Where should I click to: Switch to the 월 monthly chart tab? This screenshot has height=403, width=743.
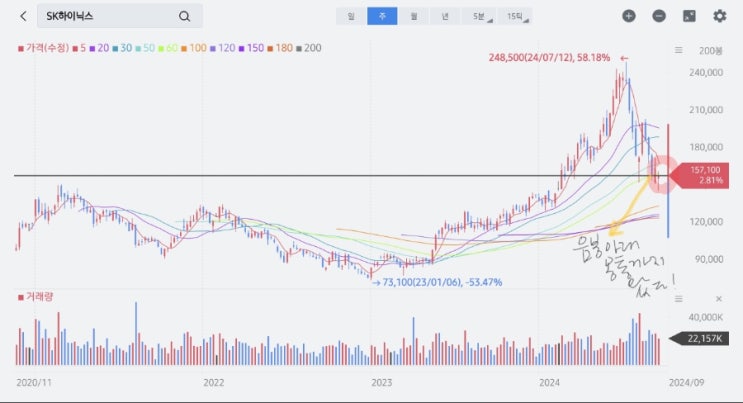tap(414, 17)
